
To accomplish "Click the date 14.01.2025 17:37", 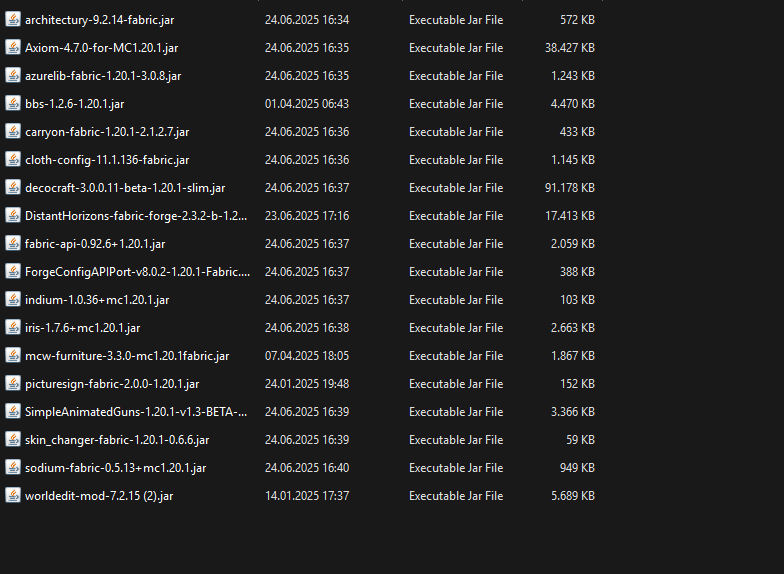I will point(307,496).
